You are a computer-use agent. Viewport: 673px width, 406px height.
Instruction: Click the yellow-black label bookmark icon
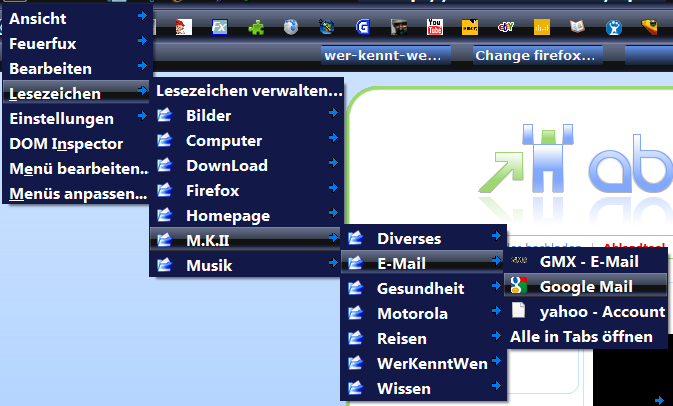tap(470, 27)
